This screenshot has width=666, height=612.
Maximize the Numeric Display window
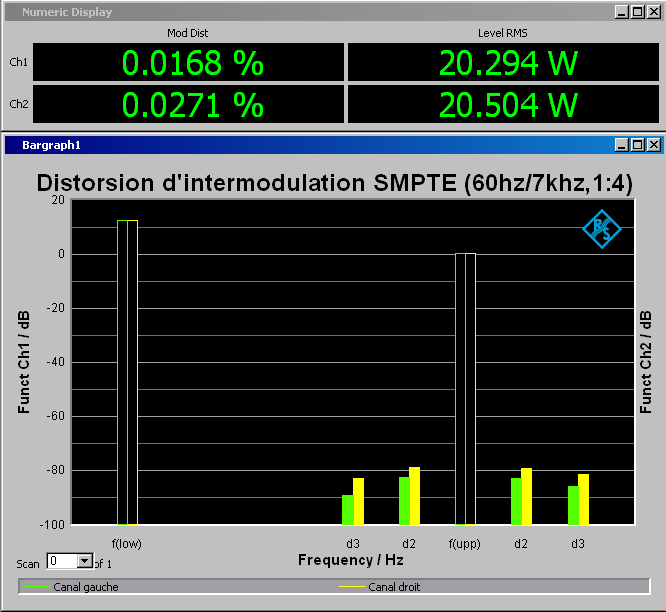(x=638, y=12)
